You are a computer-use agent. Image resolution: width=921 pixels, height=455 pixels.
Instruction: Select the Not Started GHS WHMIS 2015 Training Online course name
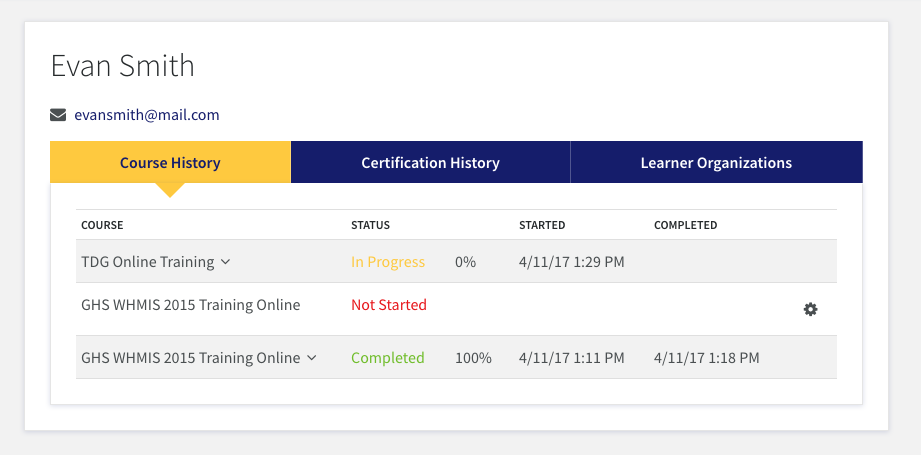[191, 305]
